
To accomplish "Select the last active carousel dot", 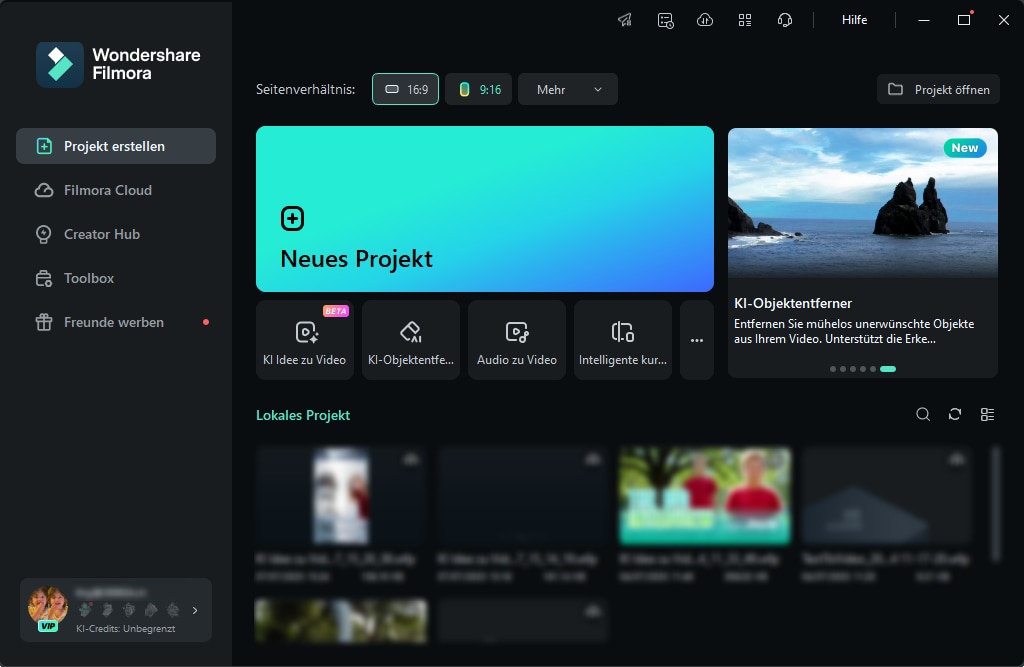I will 888,369.
